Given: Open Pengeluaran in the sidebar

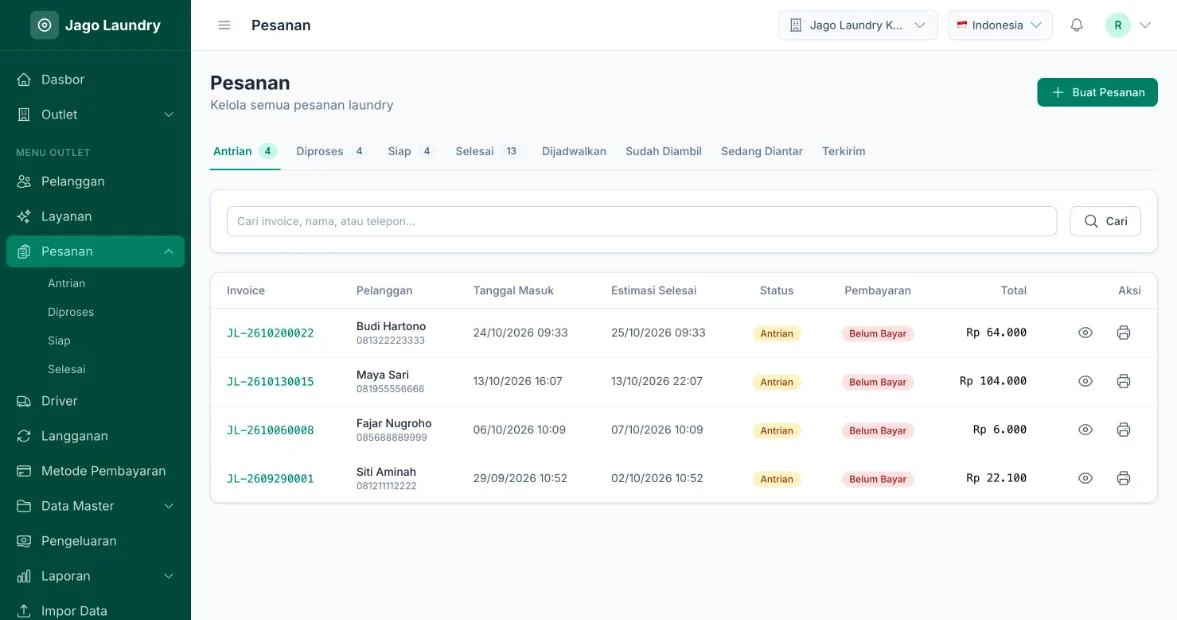Looking at the screenshot, I should [x=95, y=541].
